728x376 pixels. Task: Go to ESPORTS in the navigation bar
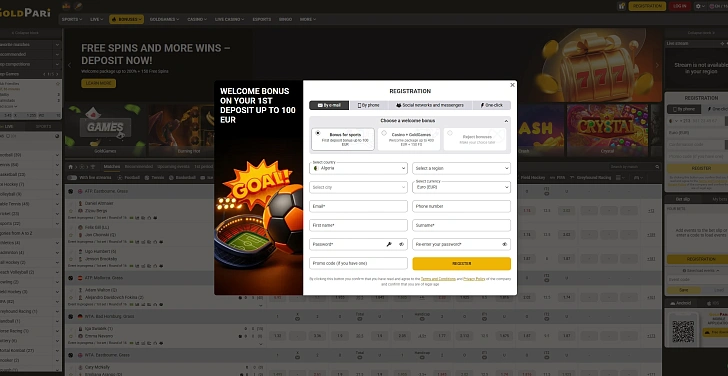[x=262, y=19]
